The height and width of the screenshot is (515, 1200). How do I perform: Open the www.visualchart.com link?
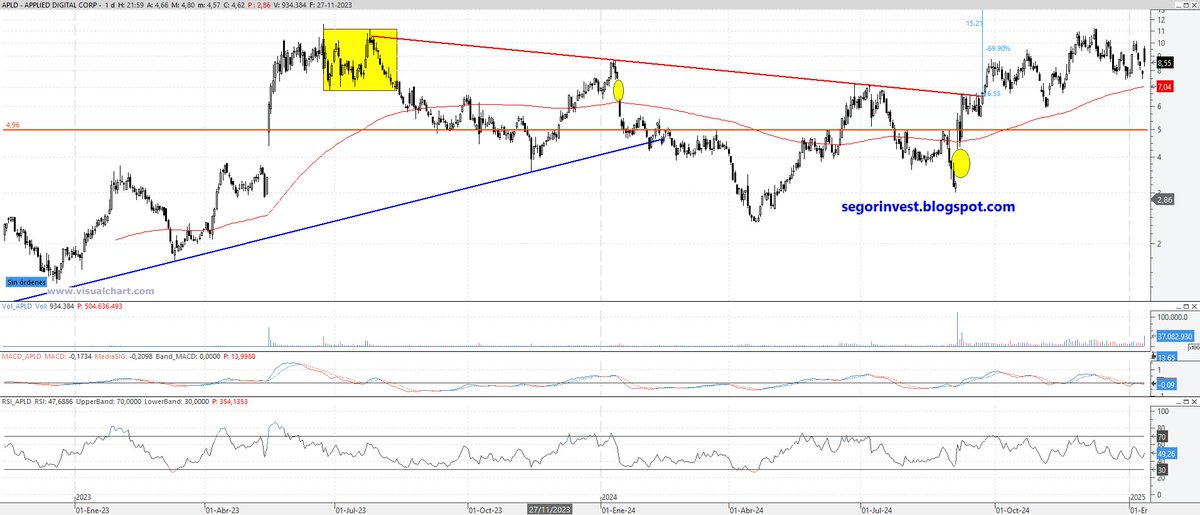(x=102, y=291)
